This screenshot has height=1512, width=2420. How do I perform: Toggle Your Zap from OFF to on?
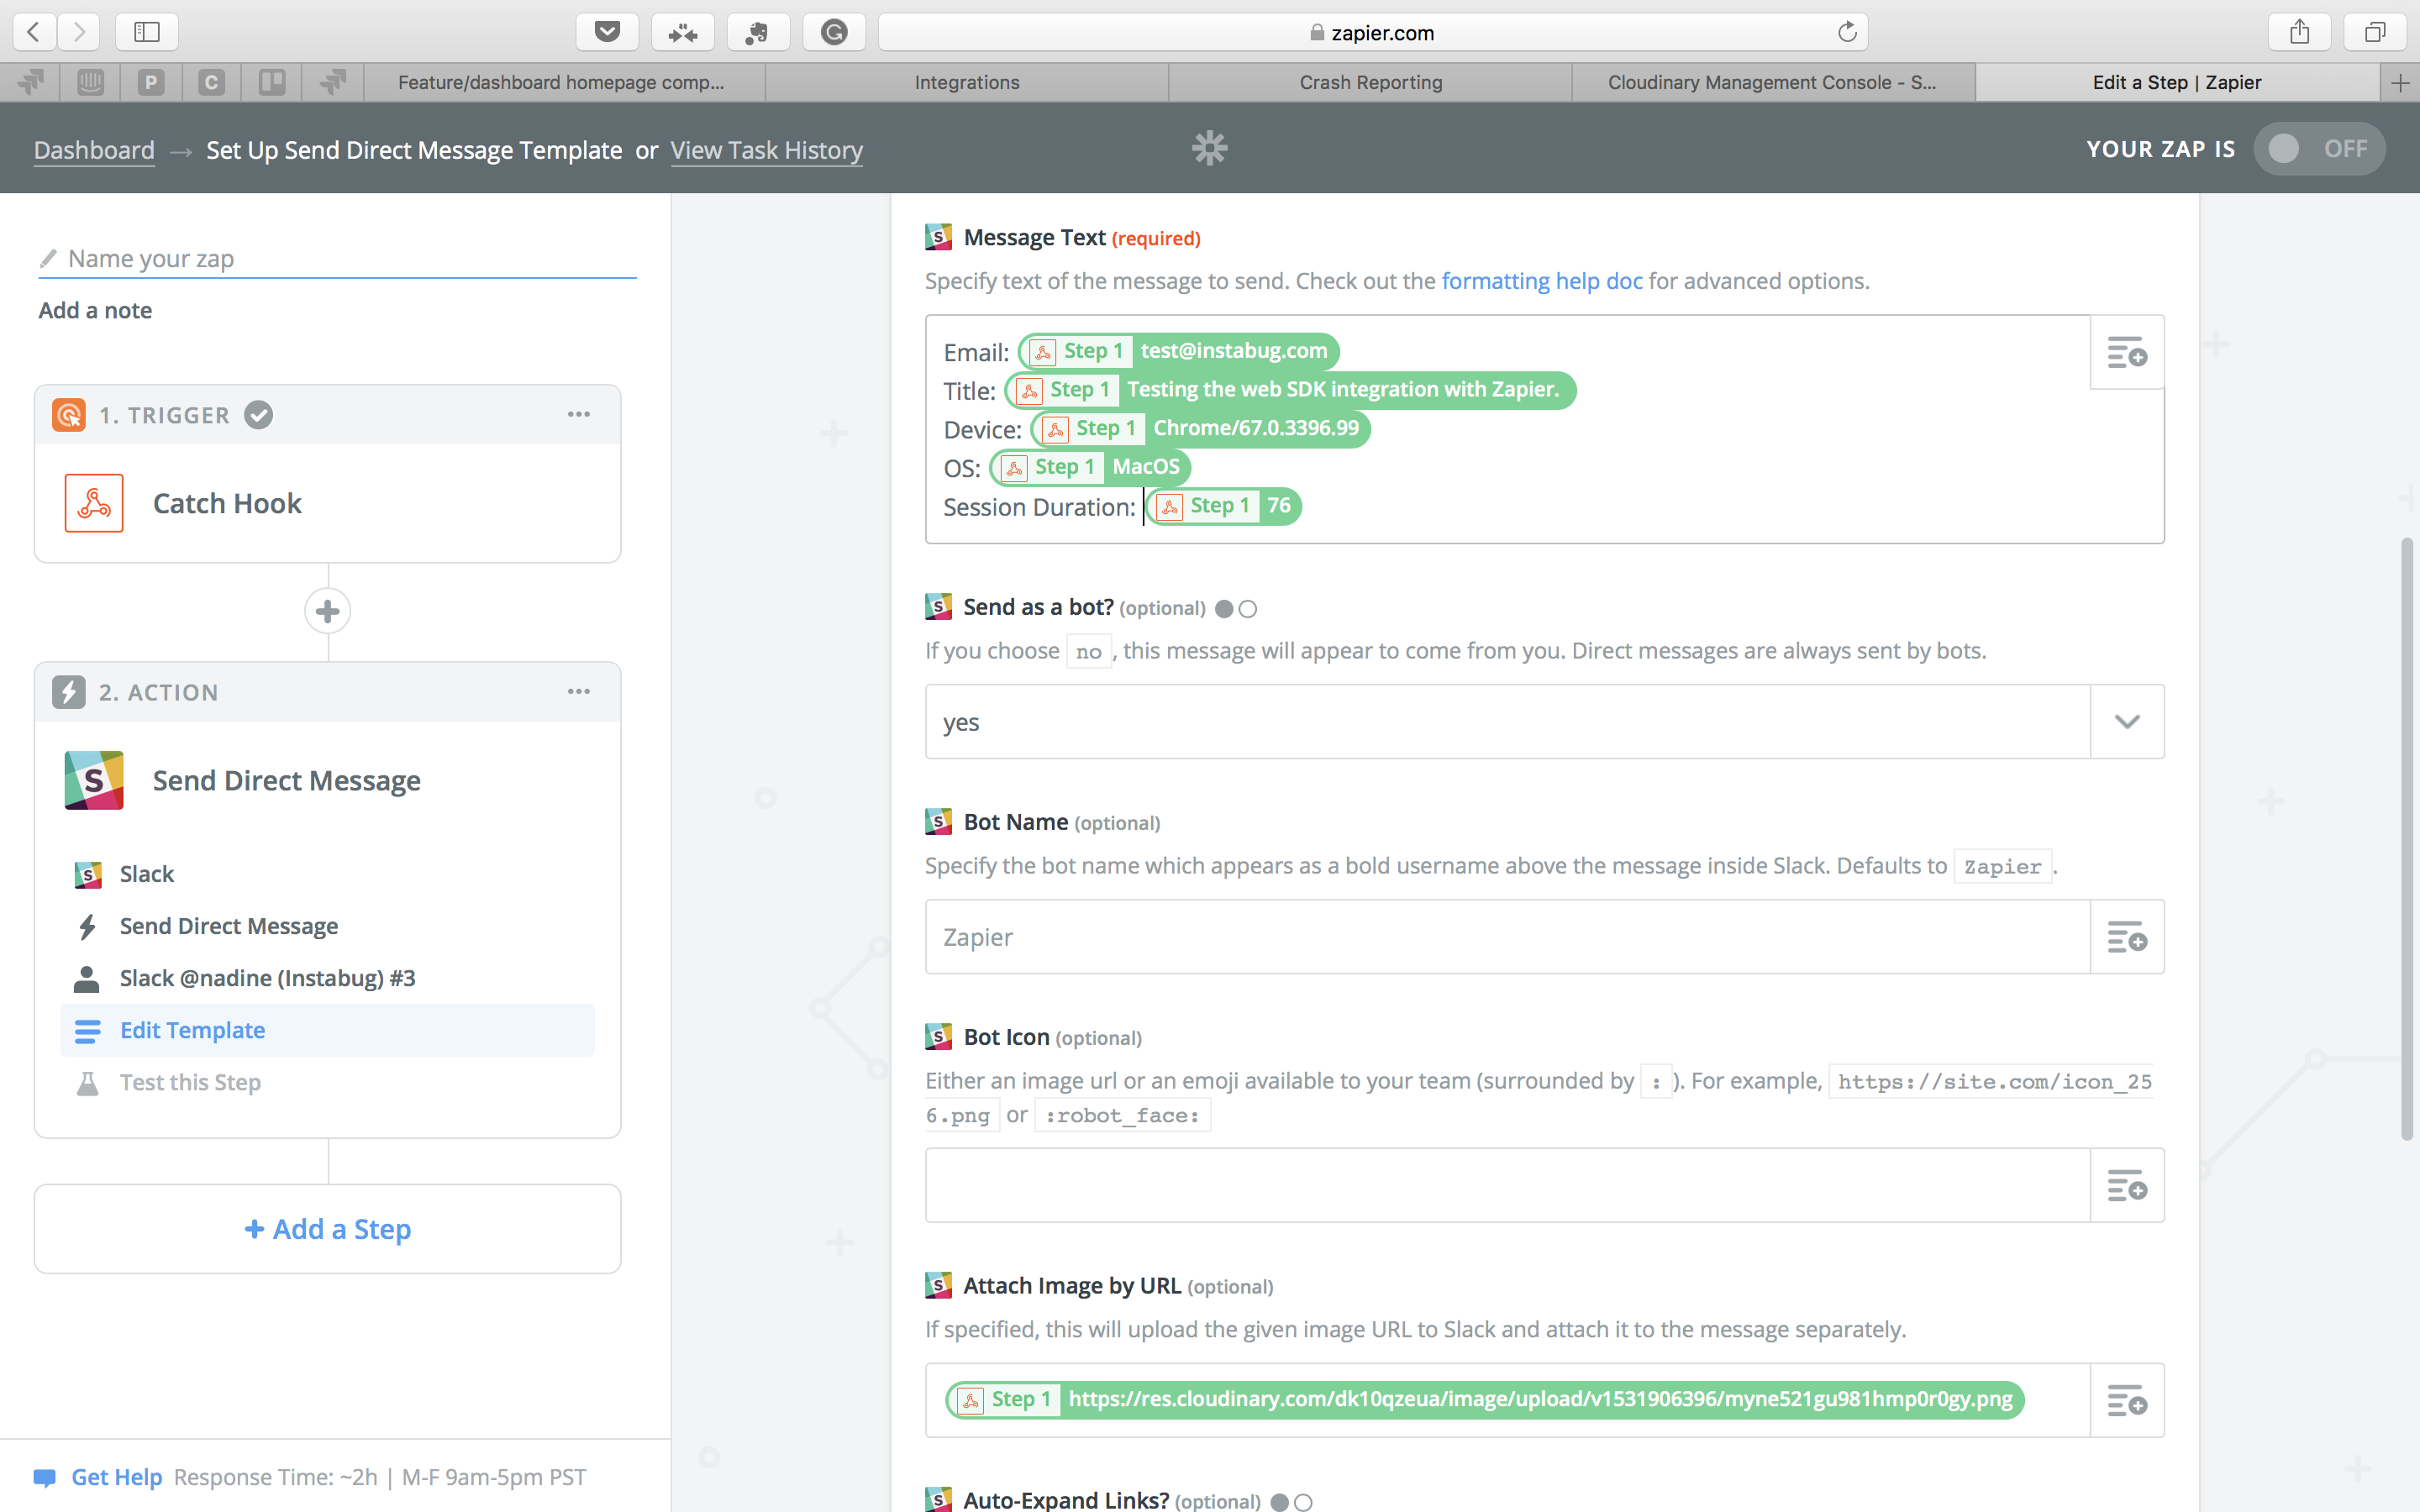pyautogui.click(x=2318, y=149)
